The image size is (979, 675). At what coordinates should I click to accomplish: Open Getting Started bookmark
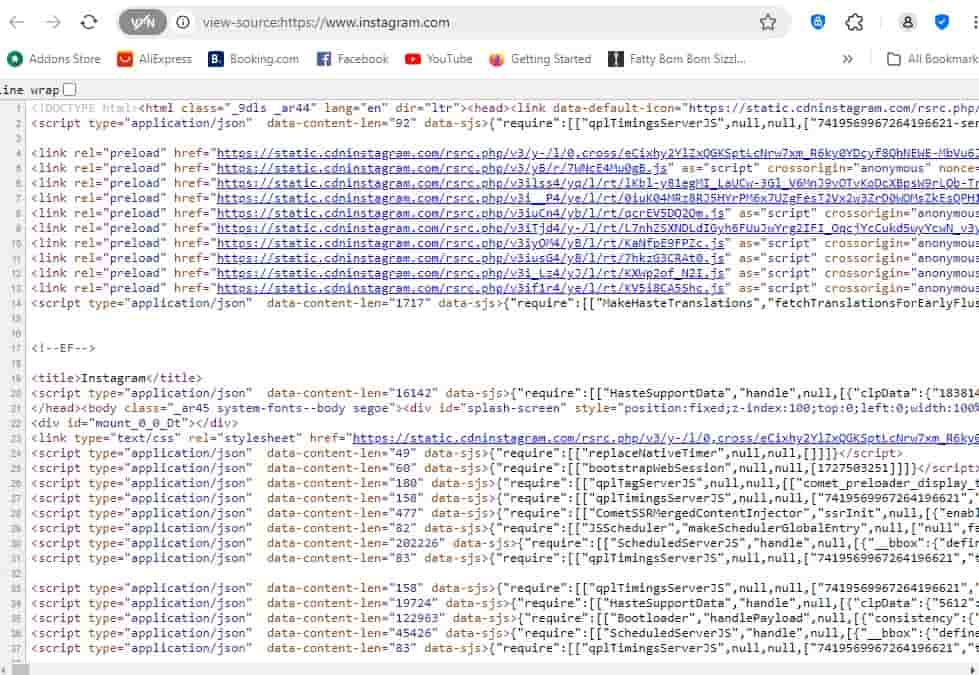tap(541, 59)
